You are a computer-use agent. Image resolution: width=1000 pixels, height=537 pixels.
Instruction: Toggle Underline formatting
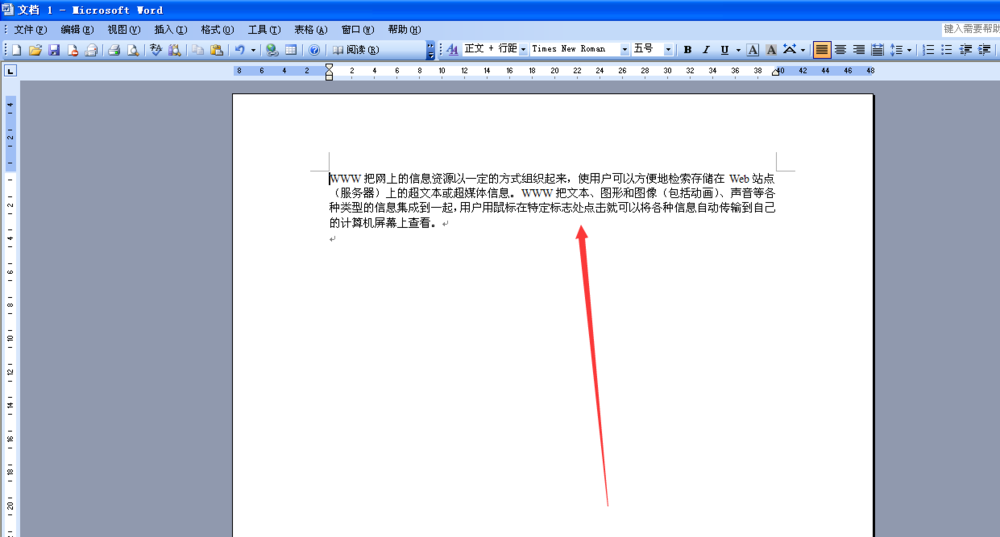click(x=724, y=50)
